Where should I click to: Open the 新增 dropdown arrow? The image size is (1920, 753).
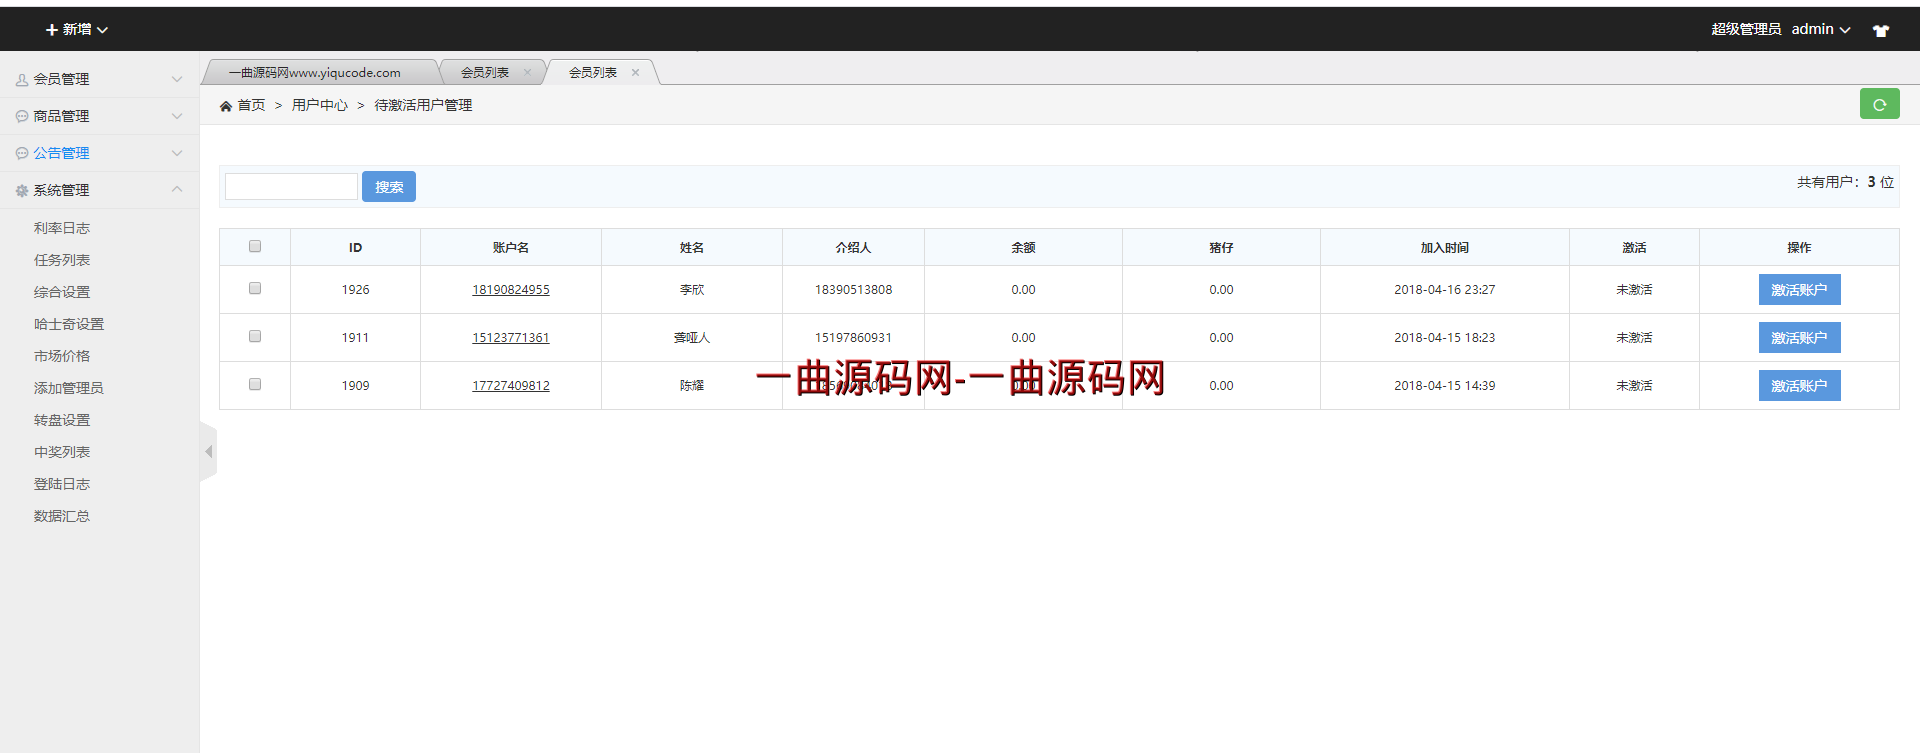(x=102, y=30)
